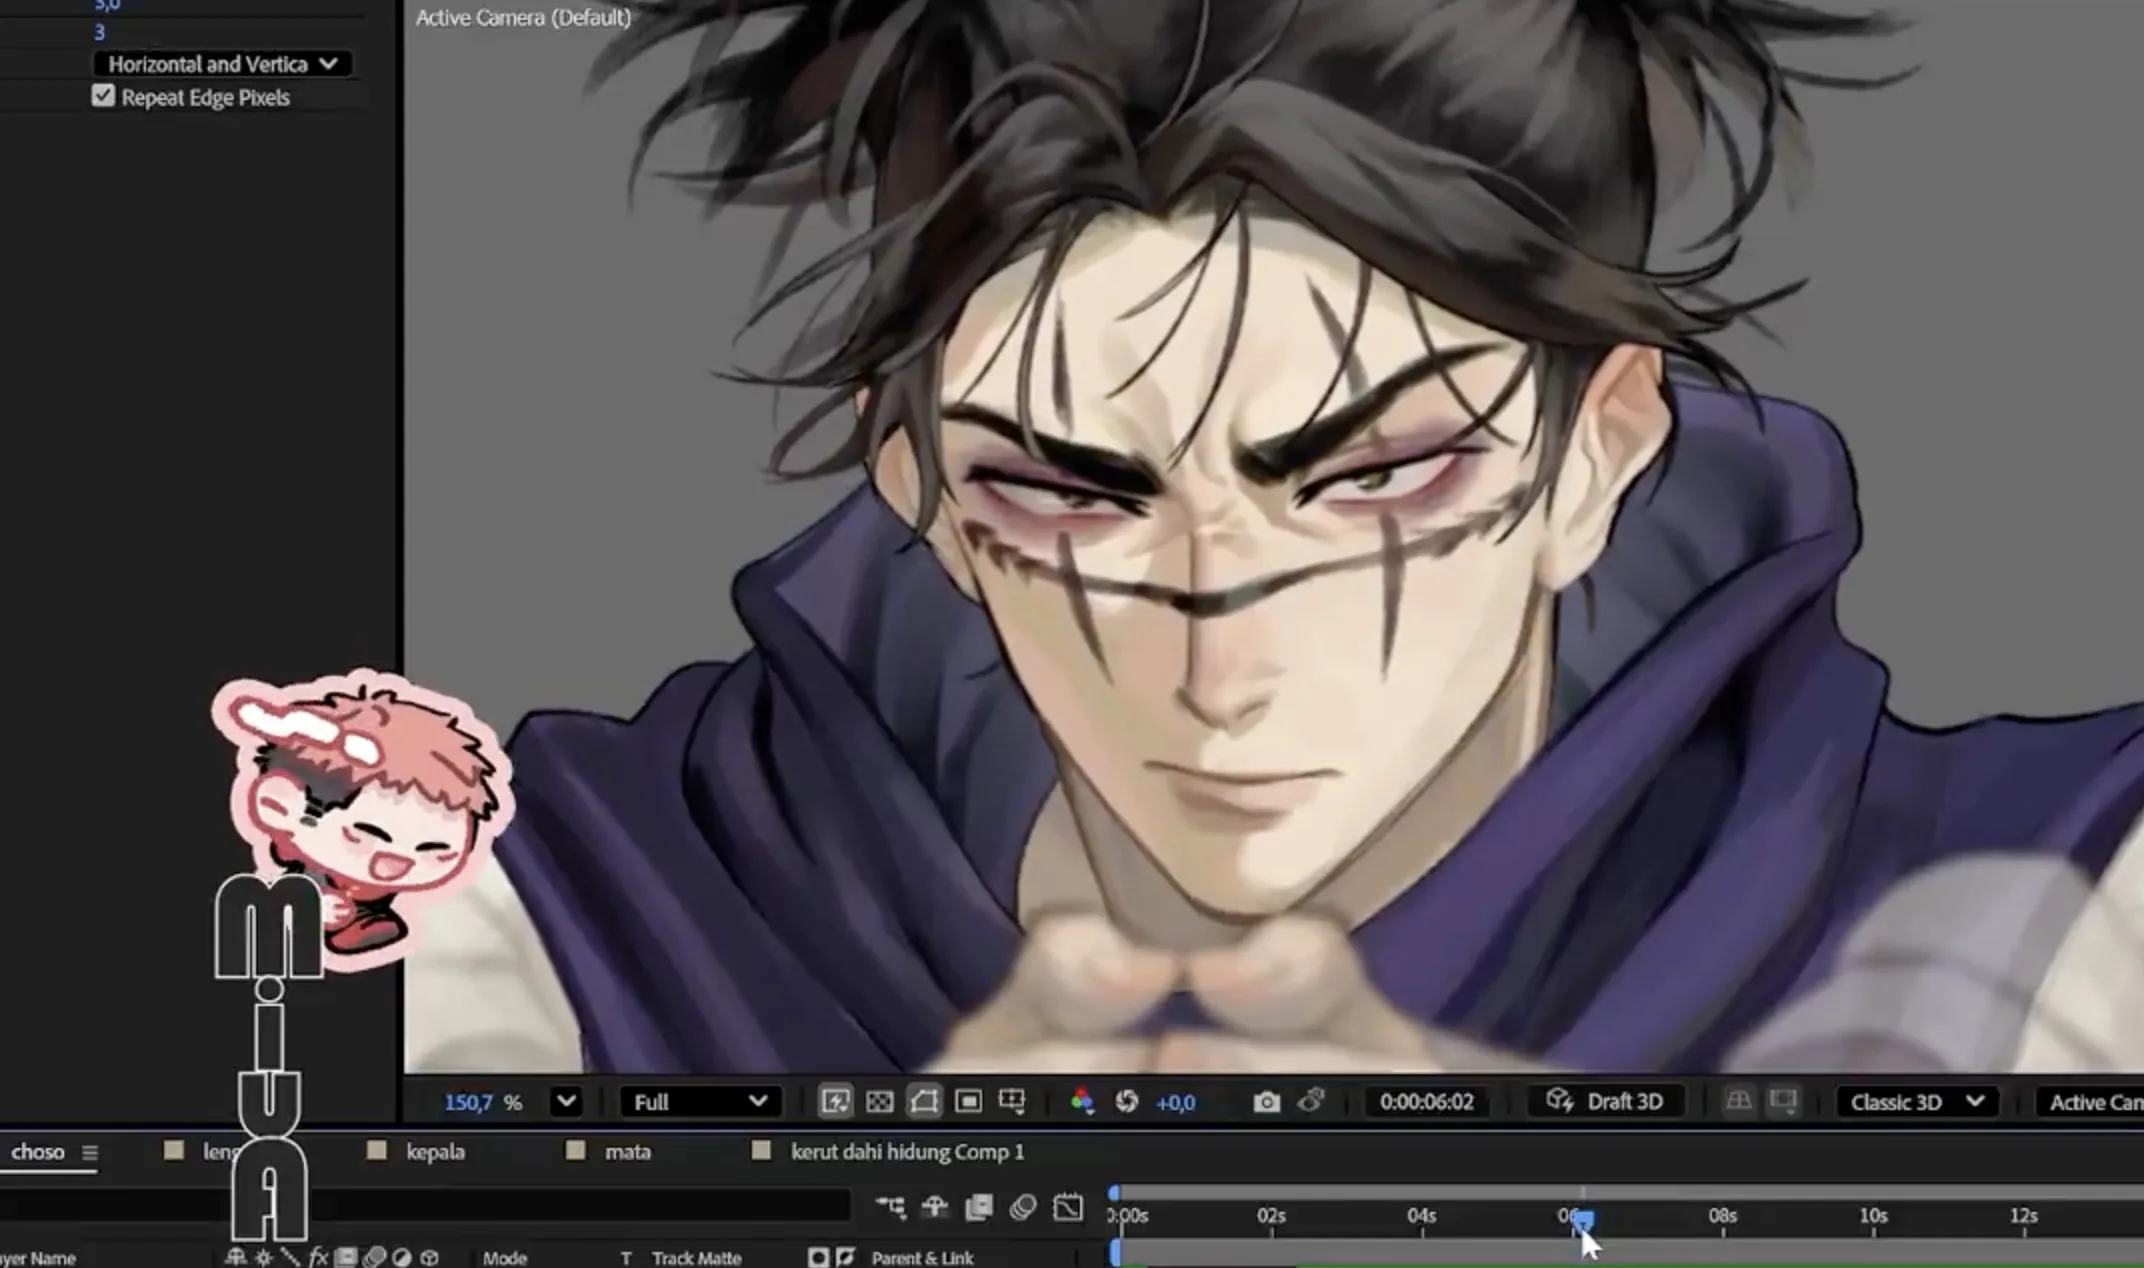Open the Composition Mini-Flowchart icon

[x=890, y=1208]
